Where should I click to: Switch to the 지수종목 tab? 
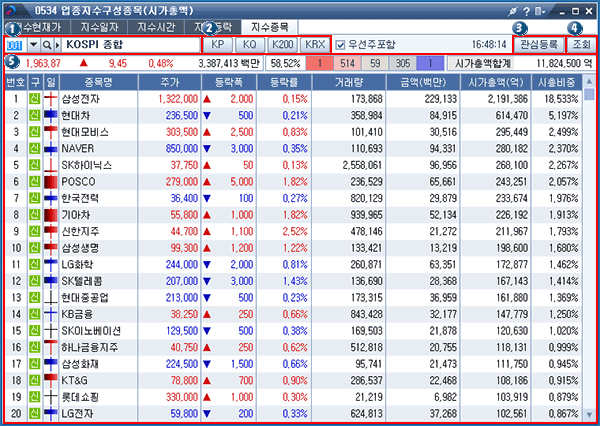(270, 27)
